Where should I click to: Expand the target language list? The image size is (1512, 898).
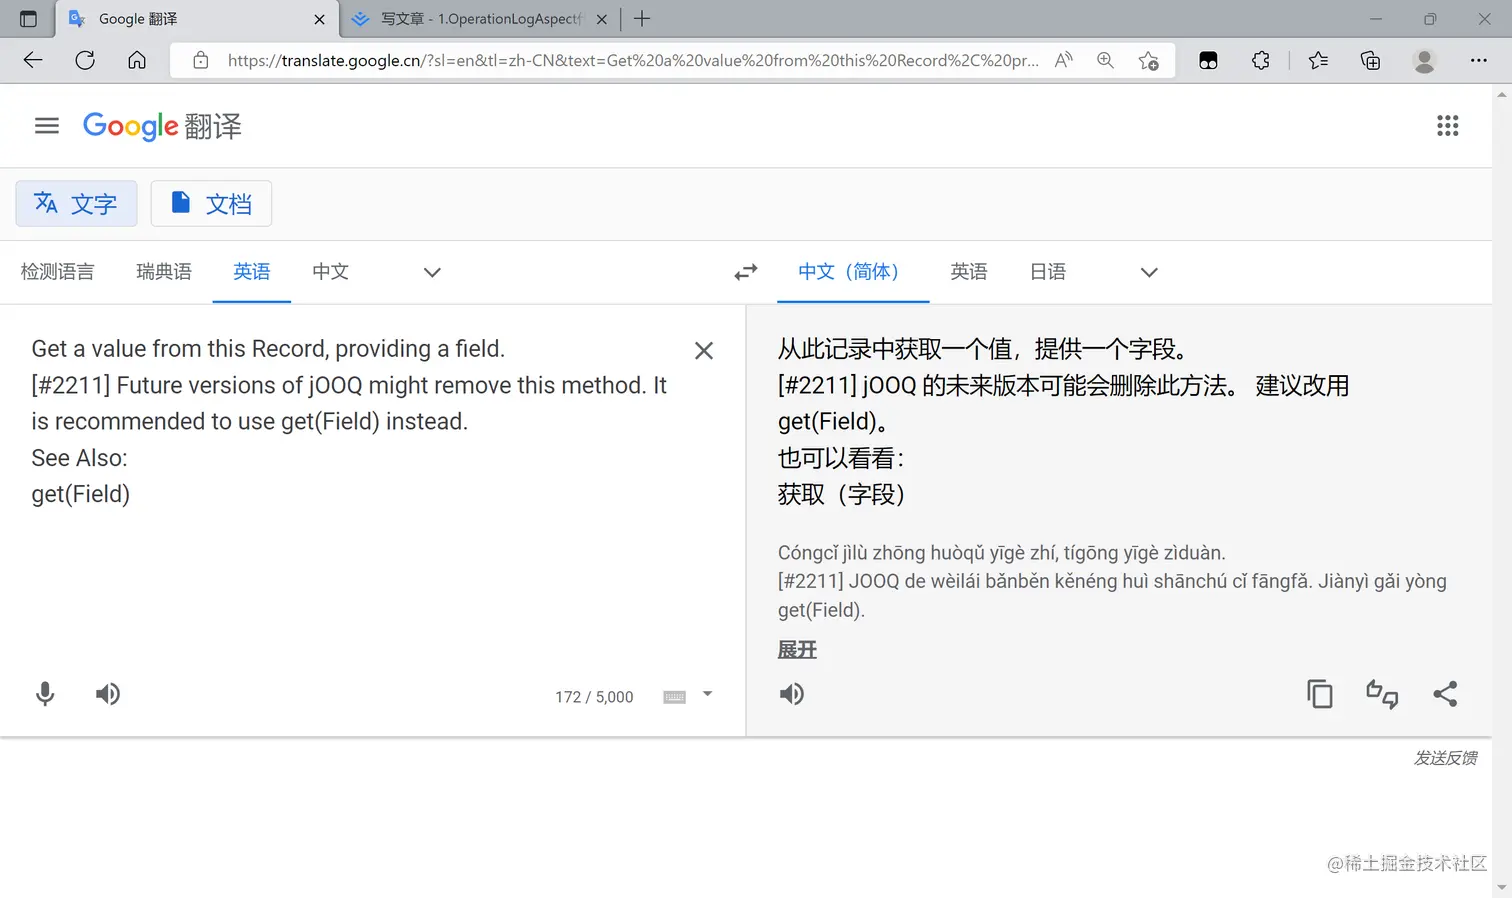tap(1149, 272)
